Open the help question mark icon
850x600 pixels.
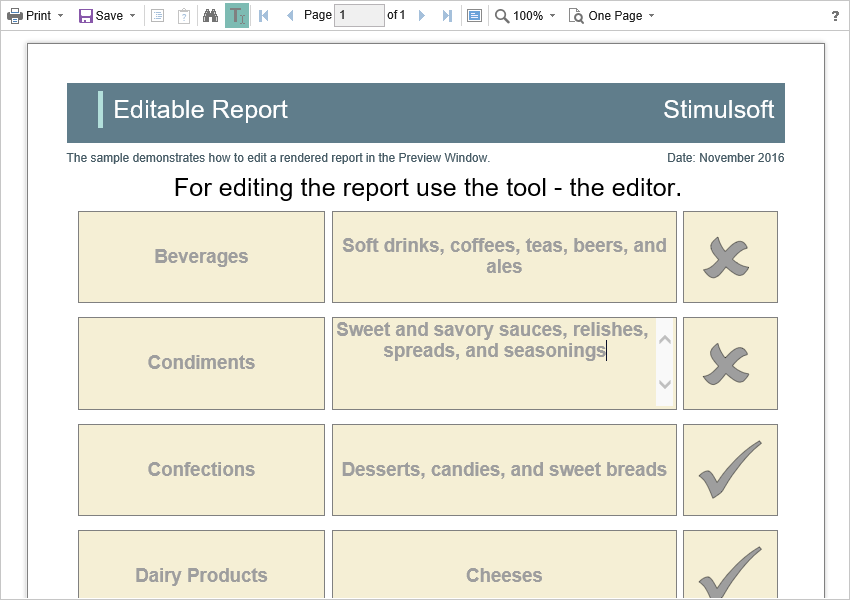[835, 16]
